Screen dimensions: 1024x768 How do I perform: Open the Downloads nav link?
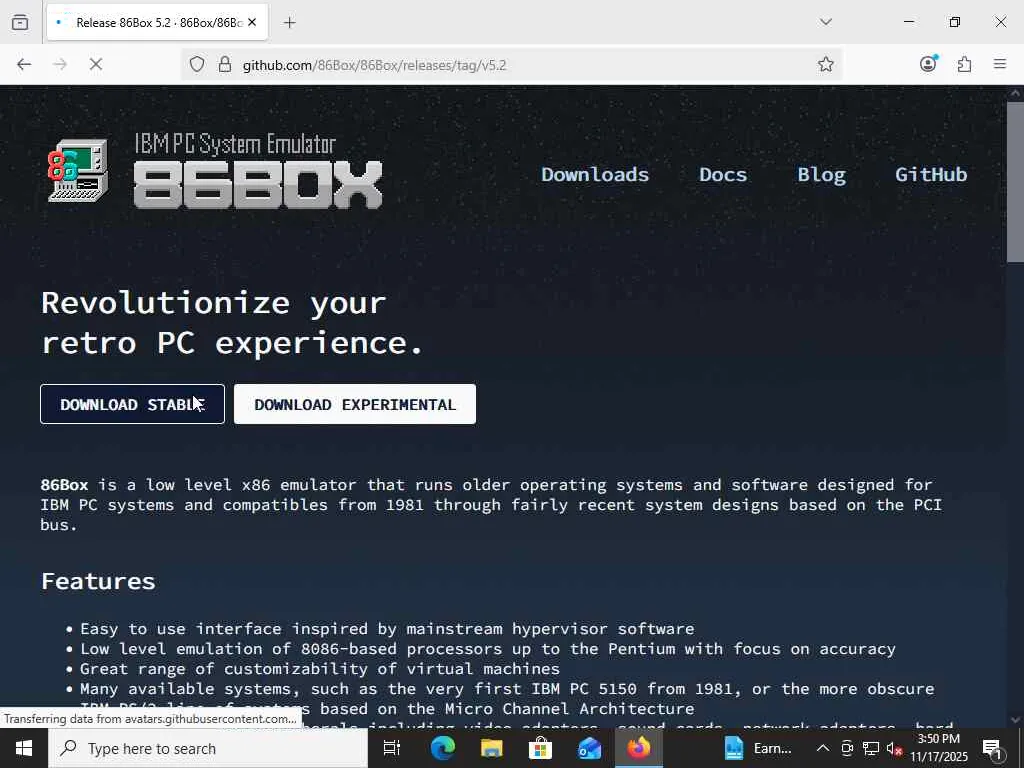[x=595, y=174]
